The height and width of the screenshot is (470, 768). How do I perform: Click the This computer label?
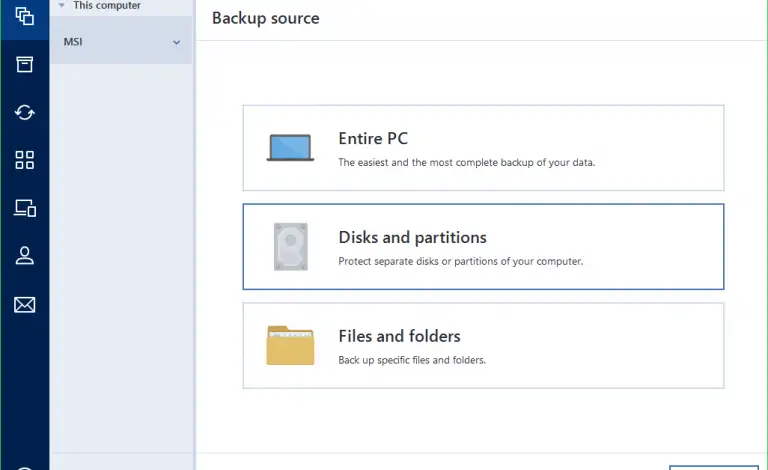(x=107, y=6)
